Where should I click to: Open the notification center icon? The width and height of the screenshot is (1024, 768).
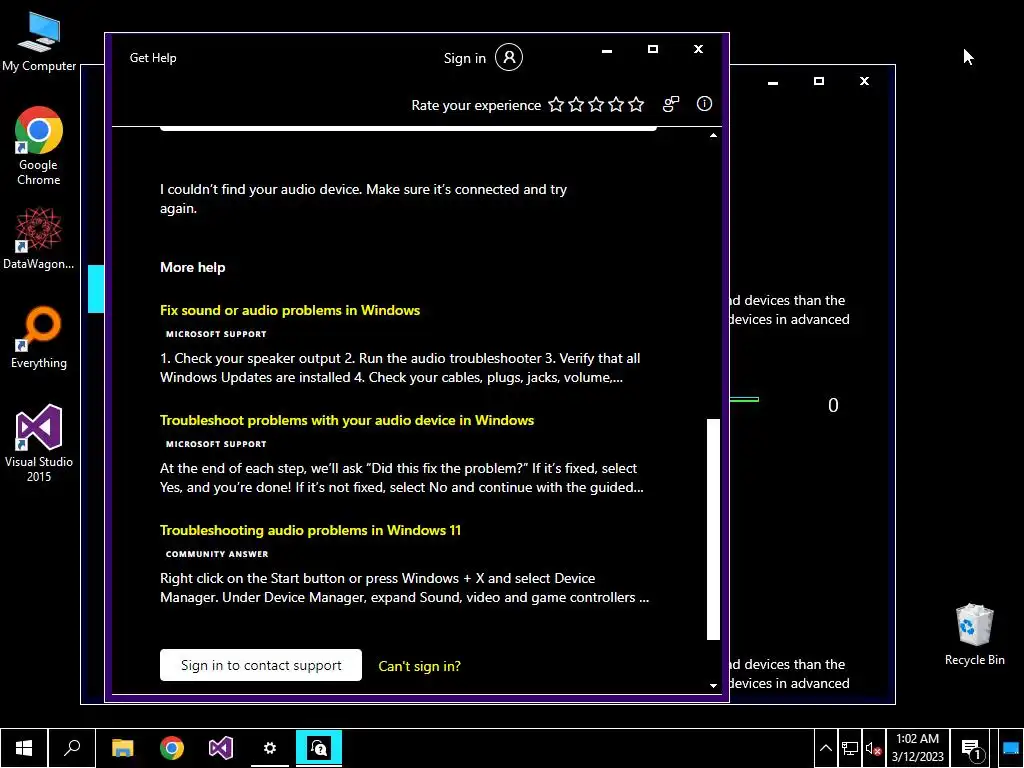click(972, 749)
